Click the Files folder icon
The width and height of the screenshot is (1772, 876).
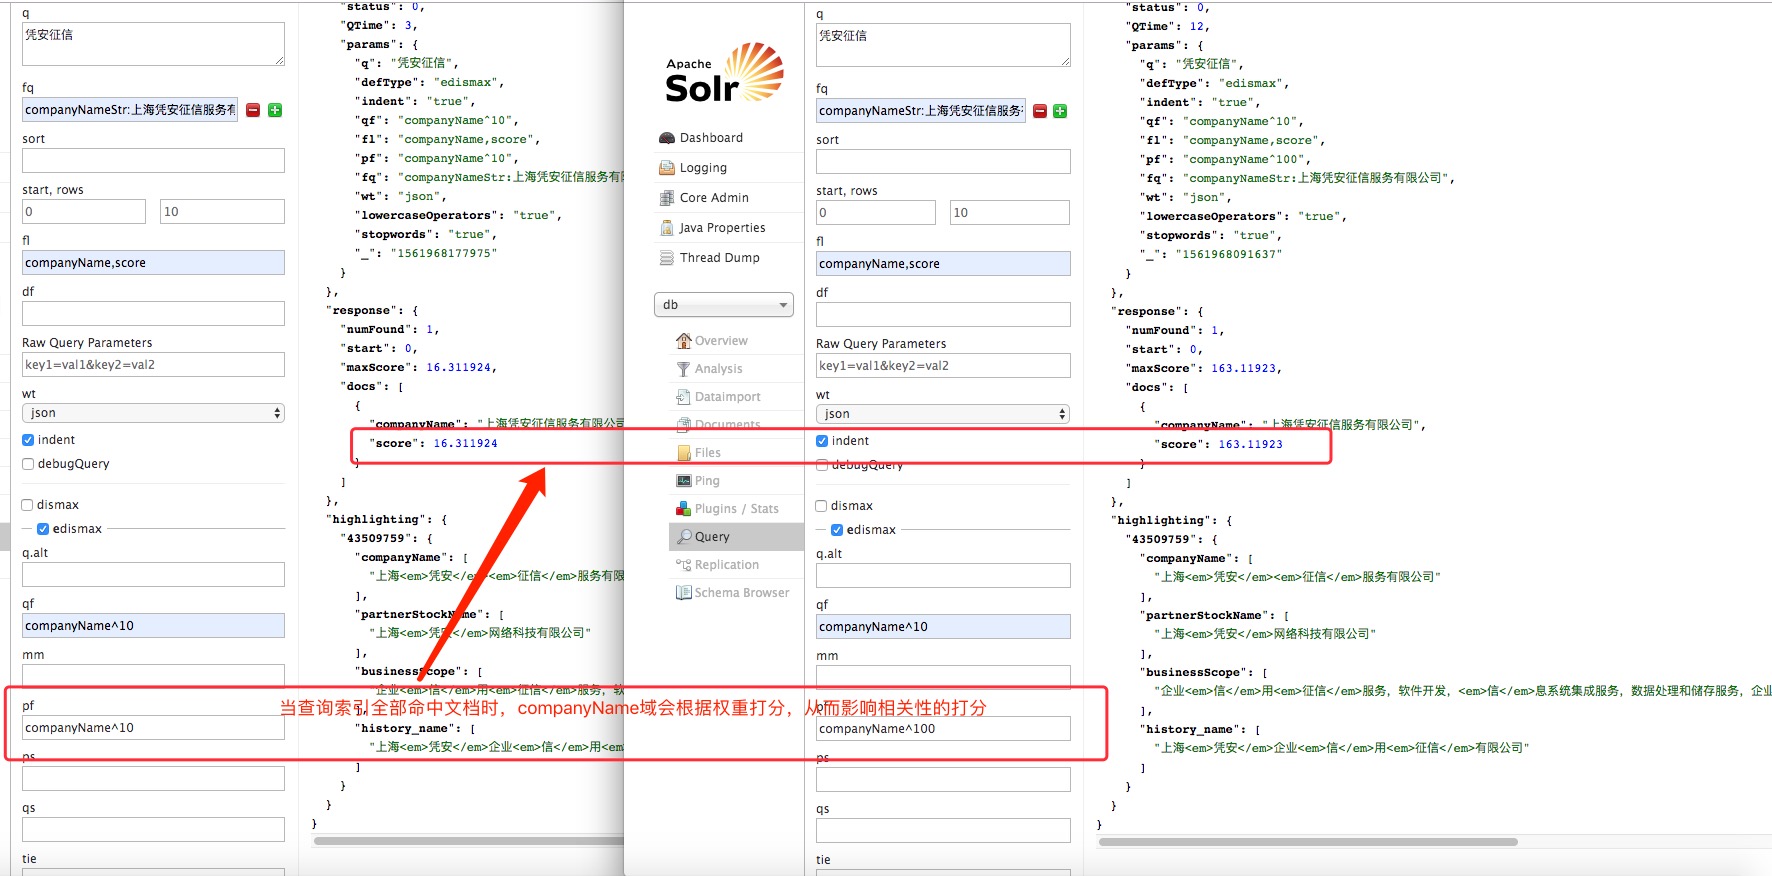click(x=684, y=453)
